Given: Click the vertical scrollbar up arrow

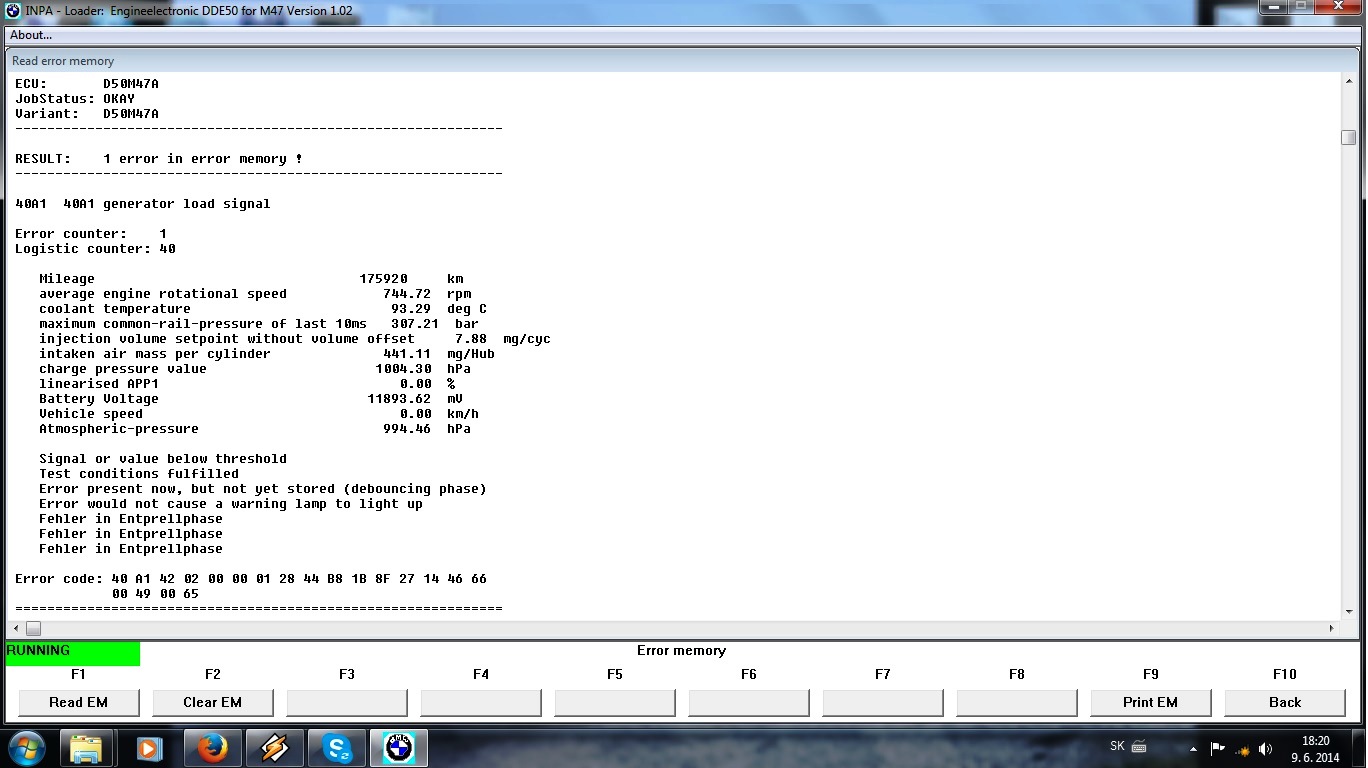Looking at the screenshot, I should tap(1348, 81).
